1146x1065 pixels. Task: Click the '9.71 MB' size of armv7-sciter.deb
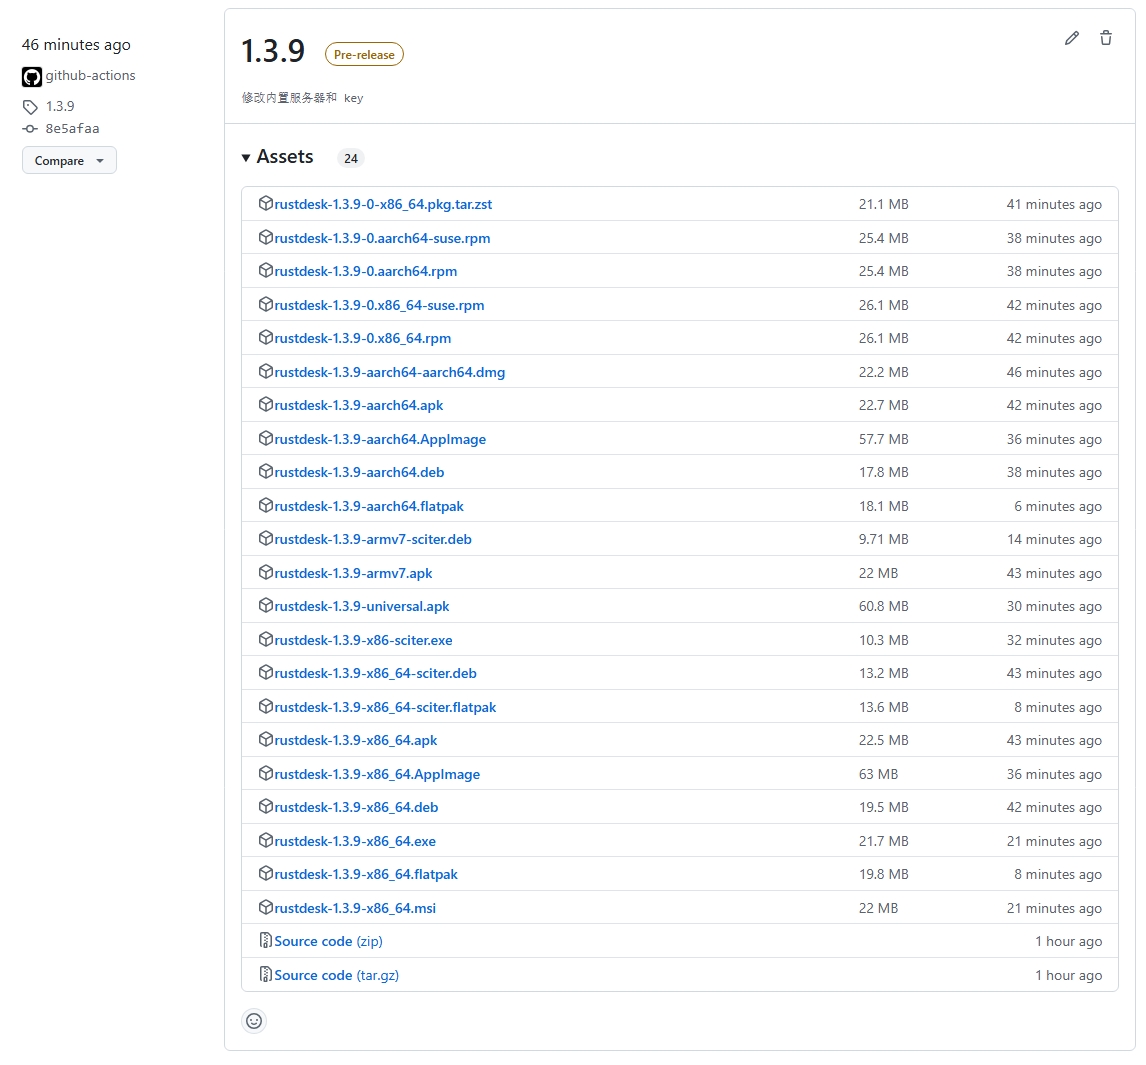884,539
